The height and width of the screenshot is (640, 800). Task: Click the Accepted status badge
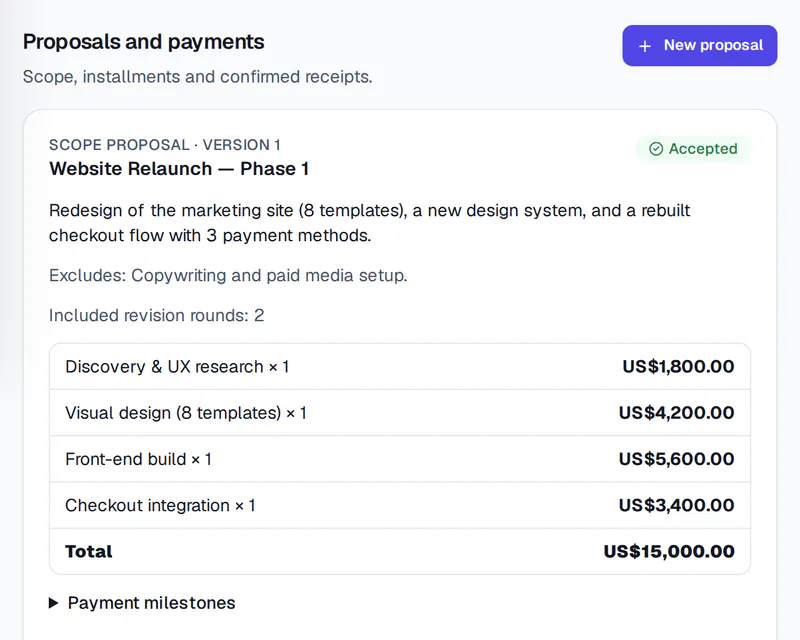pos(693,149)
